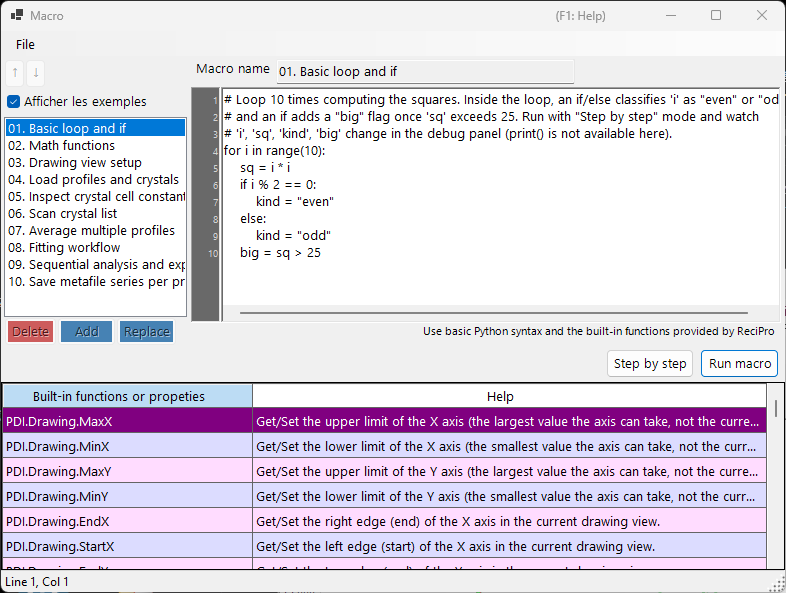Toggle the 'Afficher les exemples' checkbox
The height and width of the screenshot is (593, 786).
tap(14, 102)
